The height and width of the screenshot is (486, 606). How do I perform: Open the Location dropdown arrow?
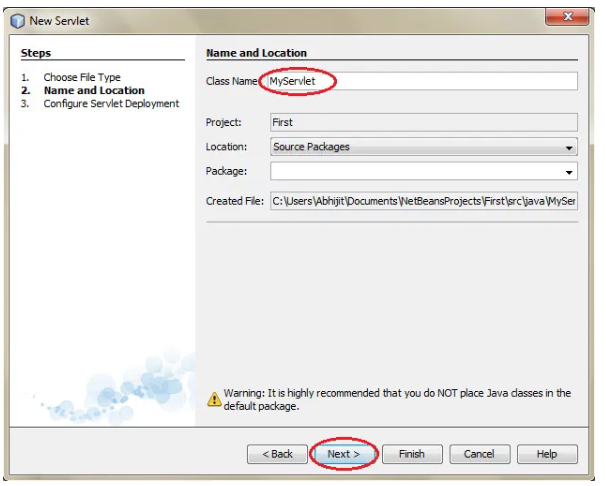coord(569,147)
